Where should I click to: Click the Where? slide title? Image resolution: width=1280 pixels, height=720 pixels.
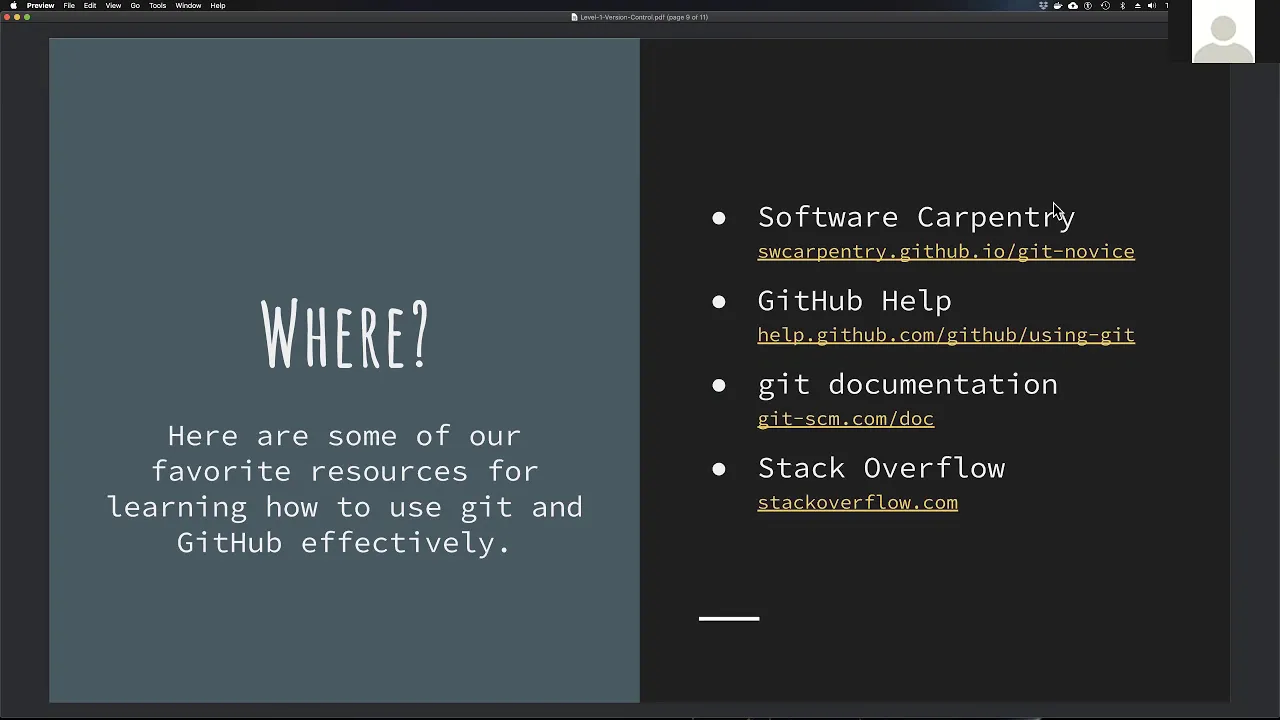(x=345, y=334)
